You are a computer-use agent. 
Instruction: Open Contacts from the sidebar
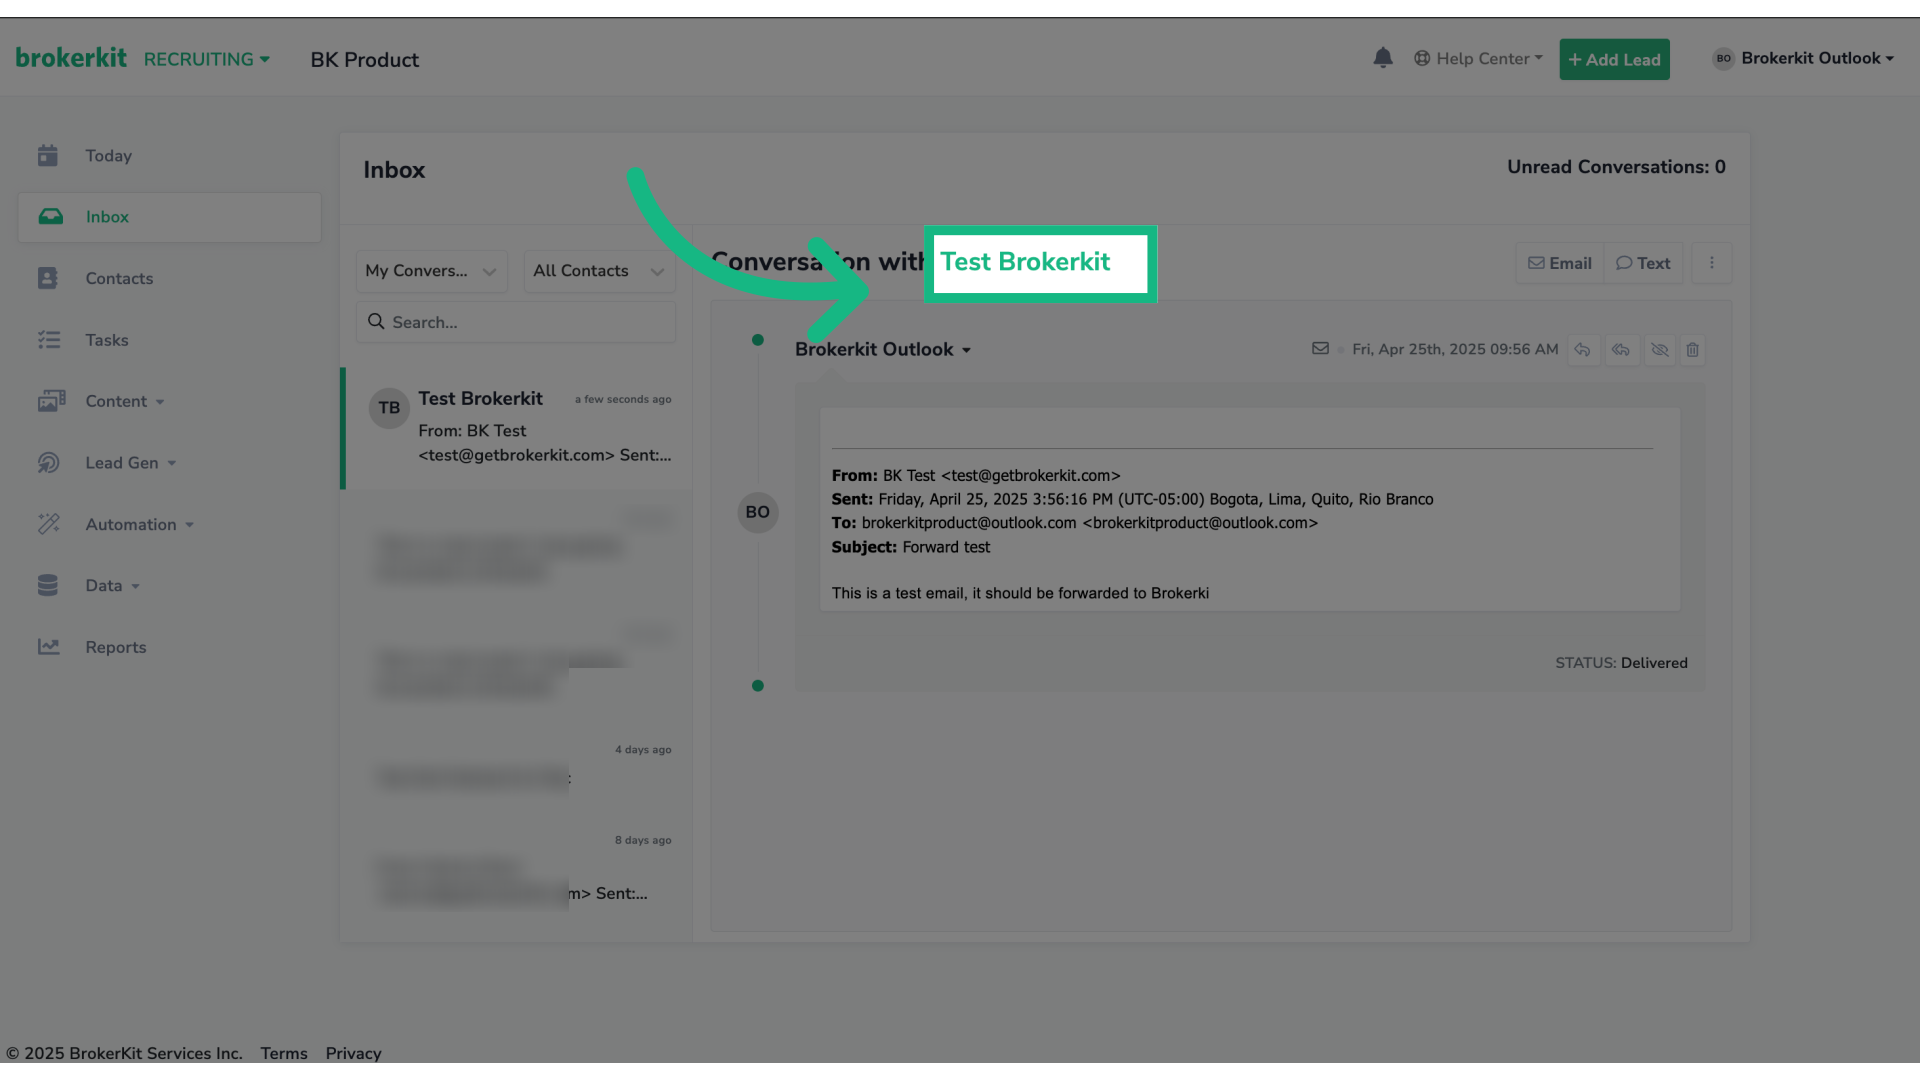119,279
